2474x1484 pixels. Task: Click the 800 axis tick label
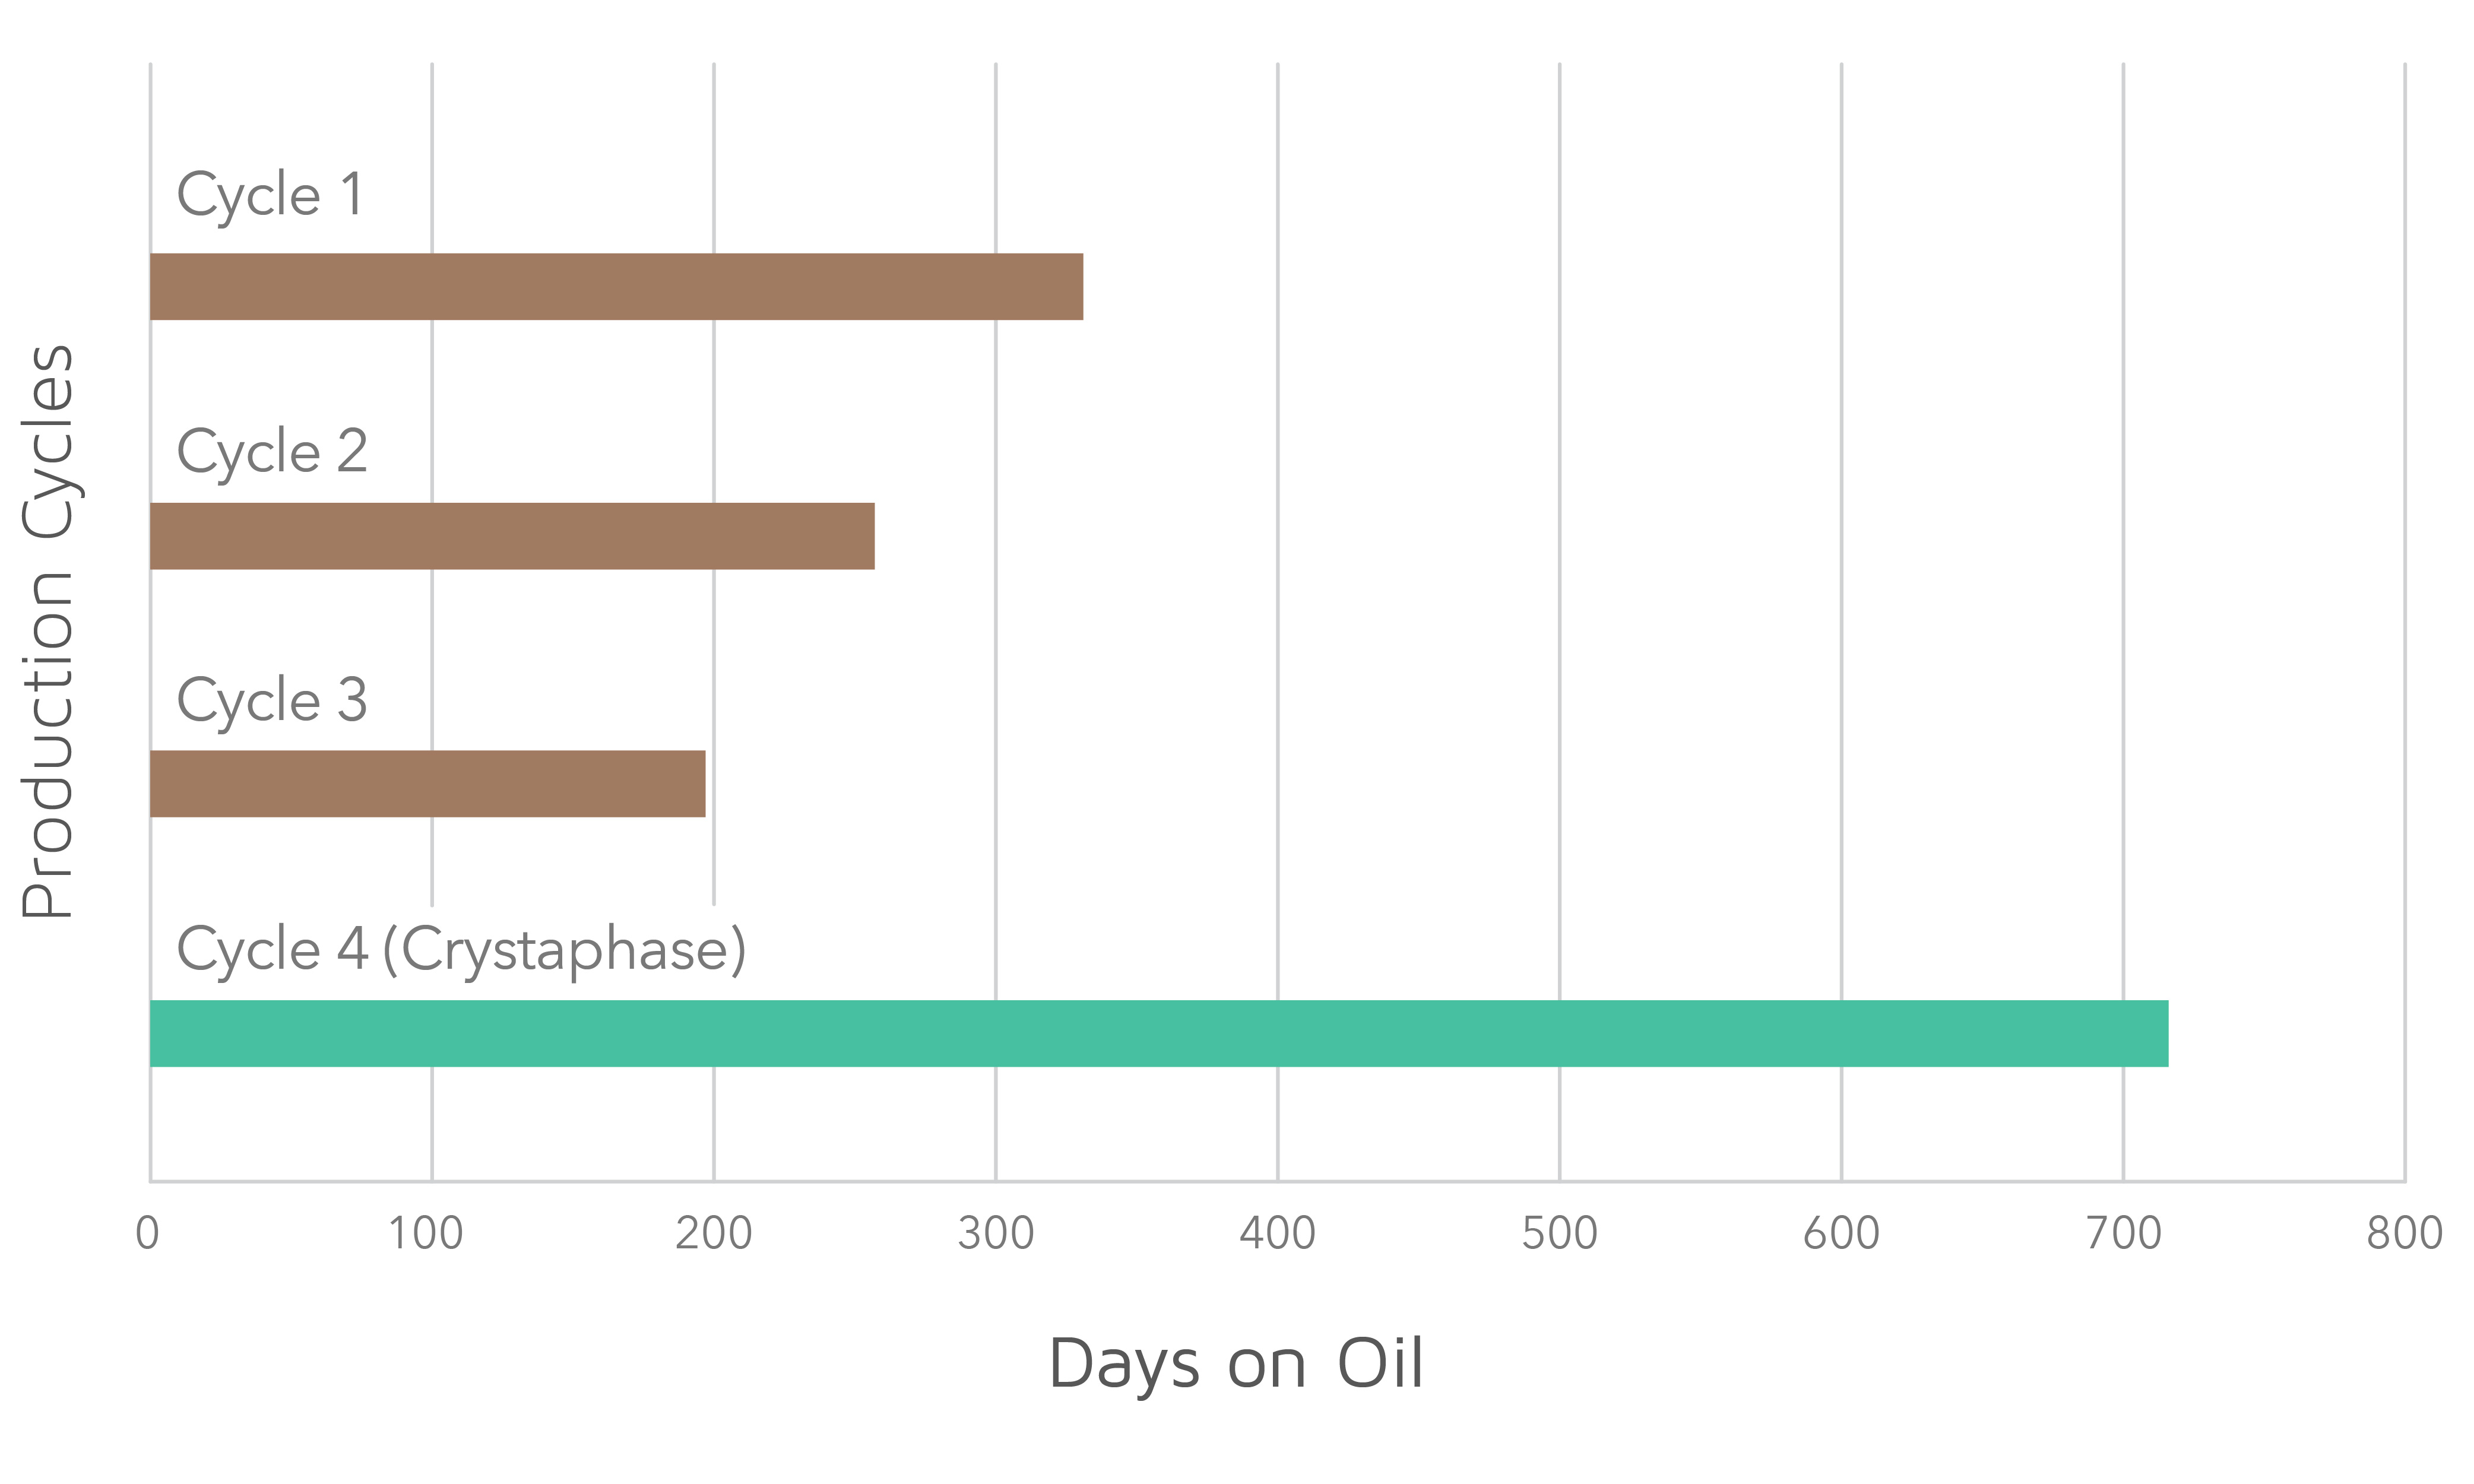(2405, 1233)
